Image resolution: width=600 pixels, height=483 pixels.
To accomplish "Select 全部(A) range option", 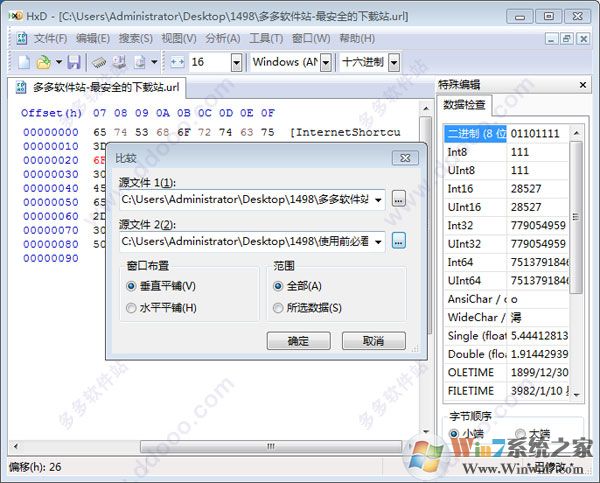I will pyautogui.click(x=297, y=286).
